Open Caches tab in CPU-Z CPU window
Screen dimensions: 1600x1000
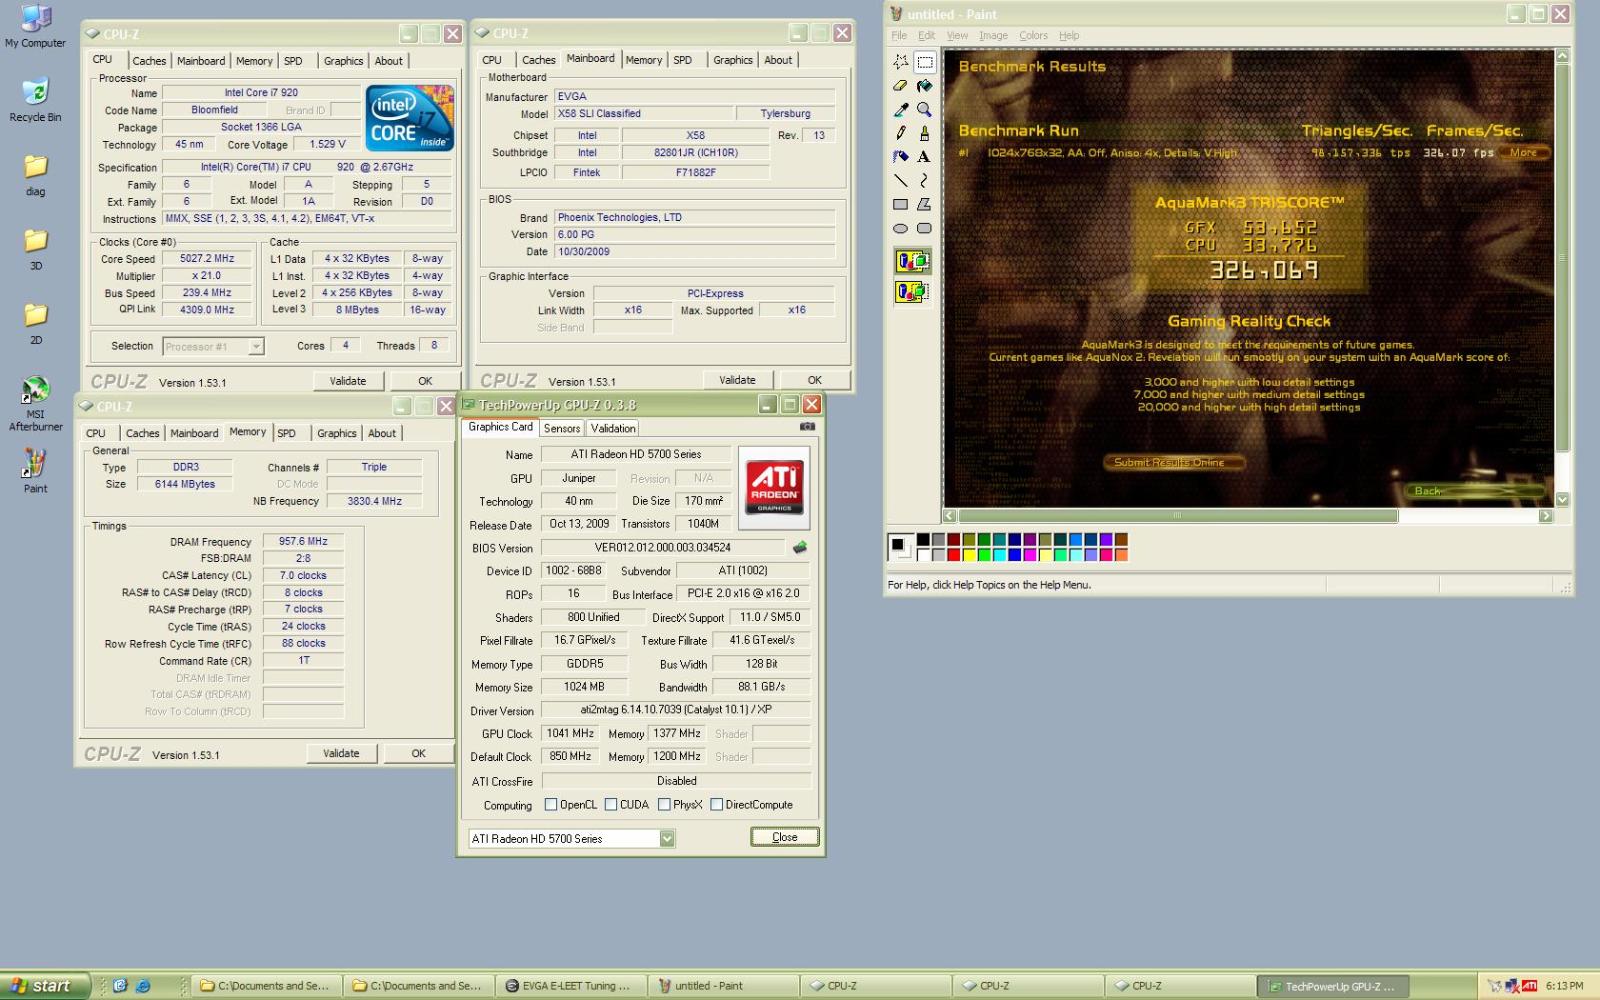[149, 61]
